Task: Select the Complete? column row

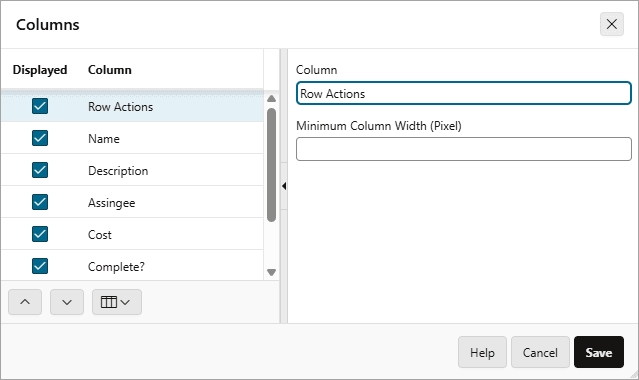Action: click(x=132, y=266)
